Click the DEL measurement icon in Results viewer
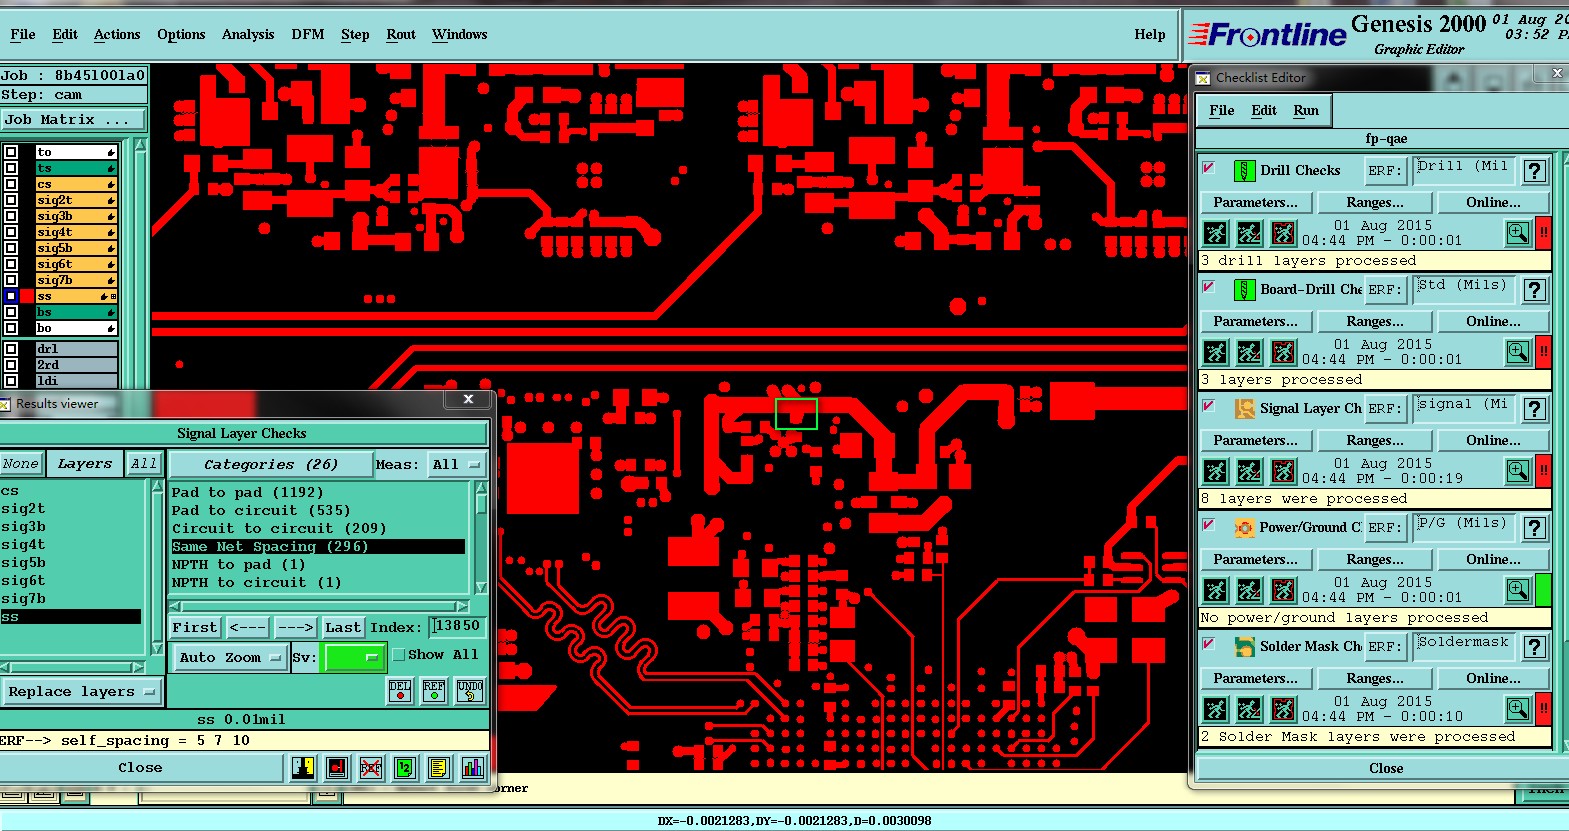 pyautogui.click(x=400, y=690)
